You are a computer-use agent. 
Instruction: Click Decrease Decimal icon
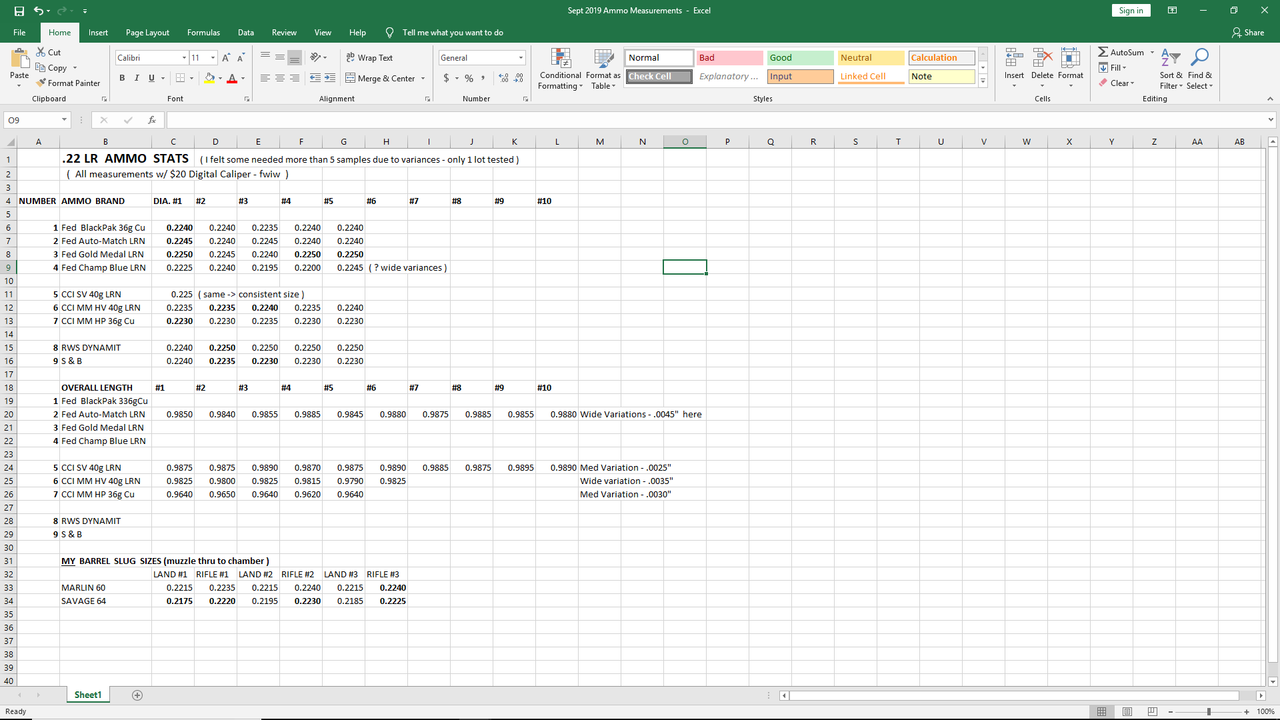[518, 78]
